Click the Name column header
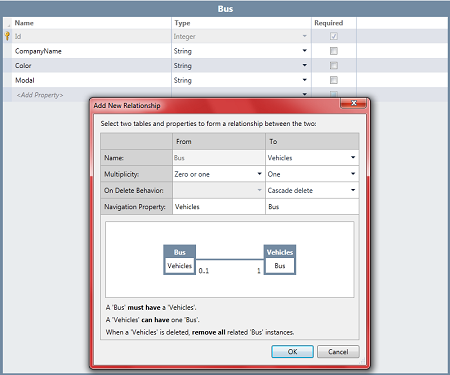This screenshot has height=375, width=450. (x=91, y=23)
